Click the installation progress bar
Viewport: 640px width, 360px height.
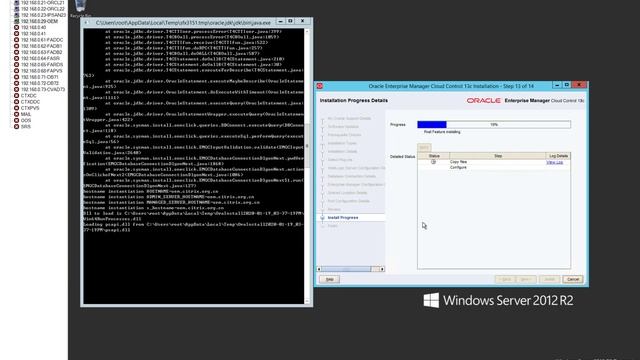click(x=494, y=124)
